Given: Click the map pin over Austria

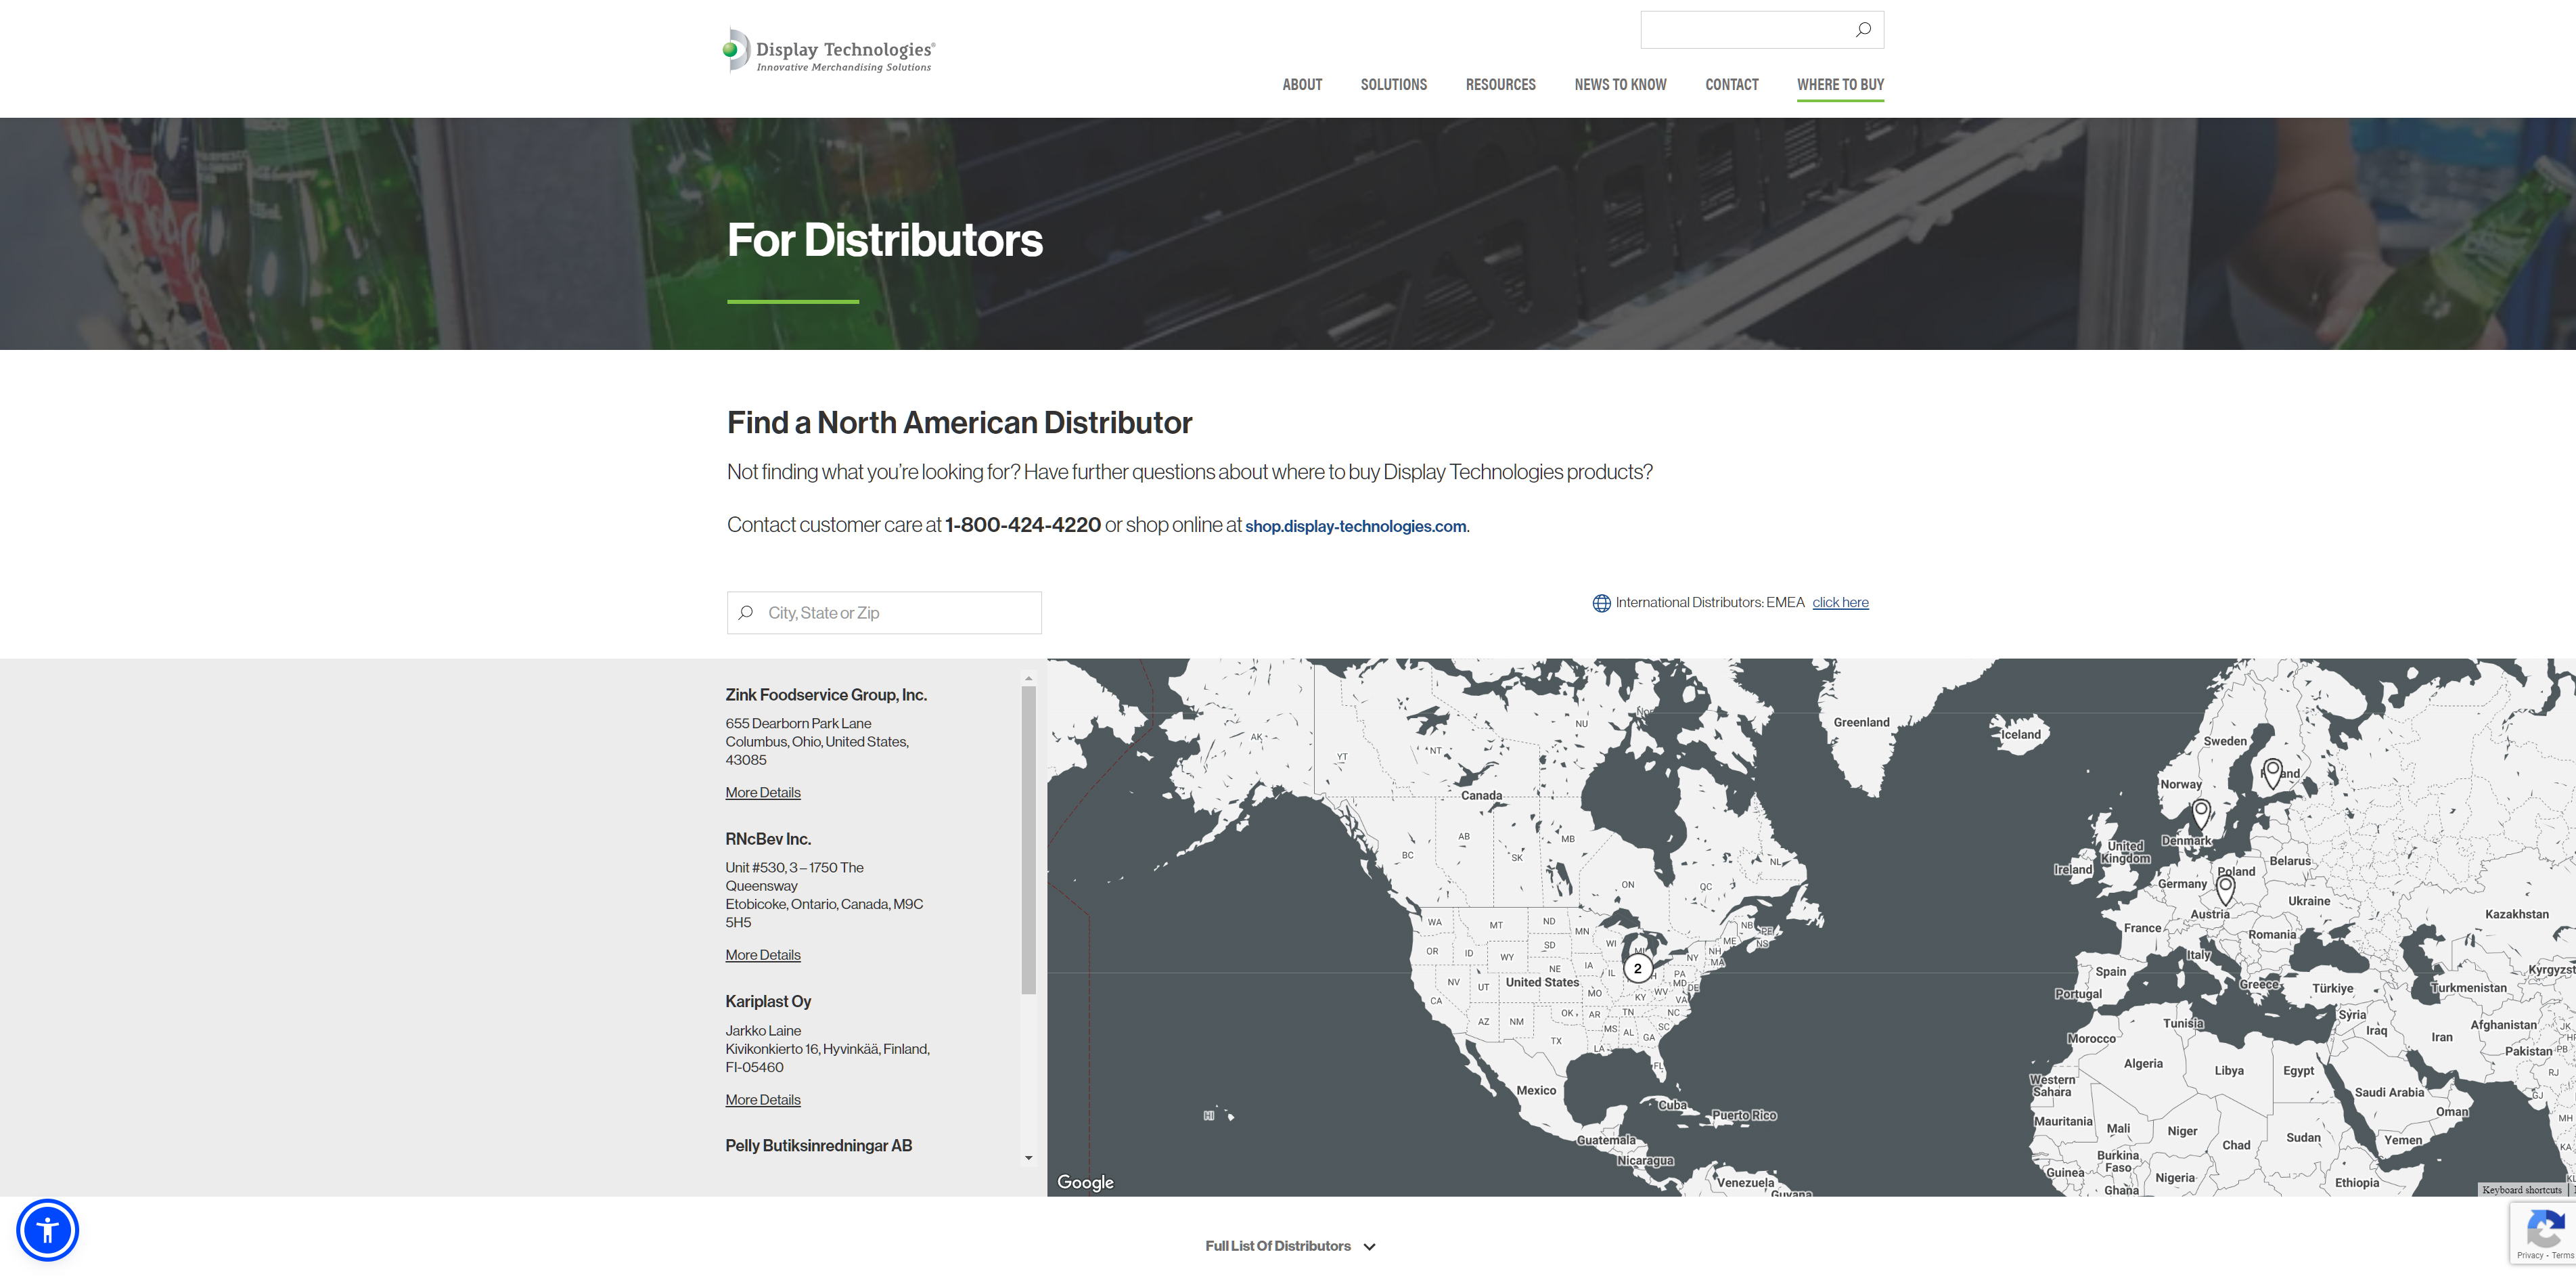Looking at the screenshot, I should (x=2225, y=888).
